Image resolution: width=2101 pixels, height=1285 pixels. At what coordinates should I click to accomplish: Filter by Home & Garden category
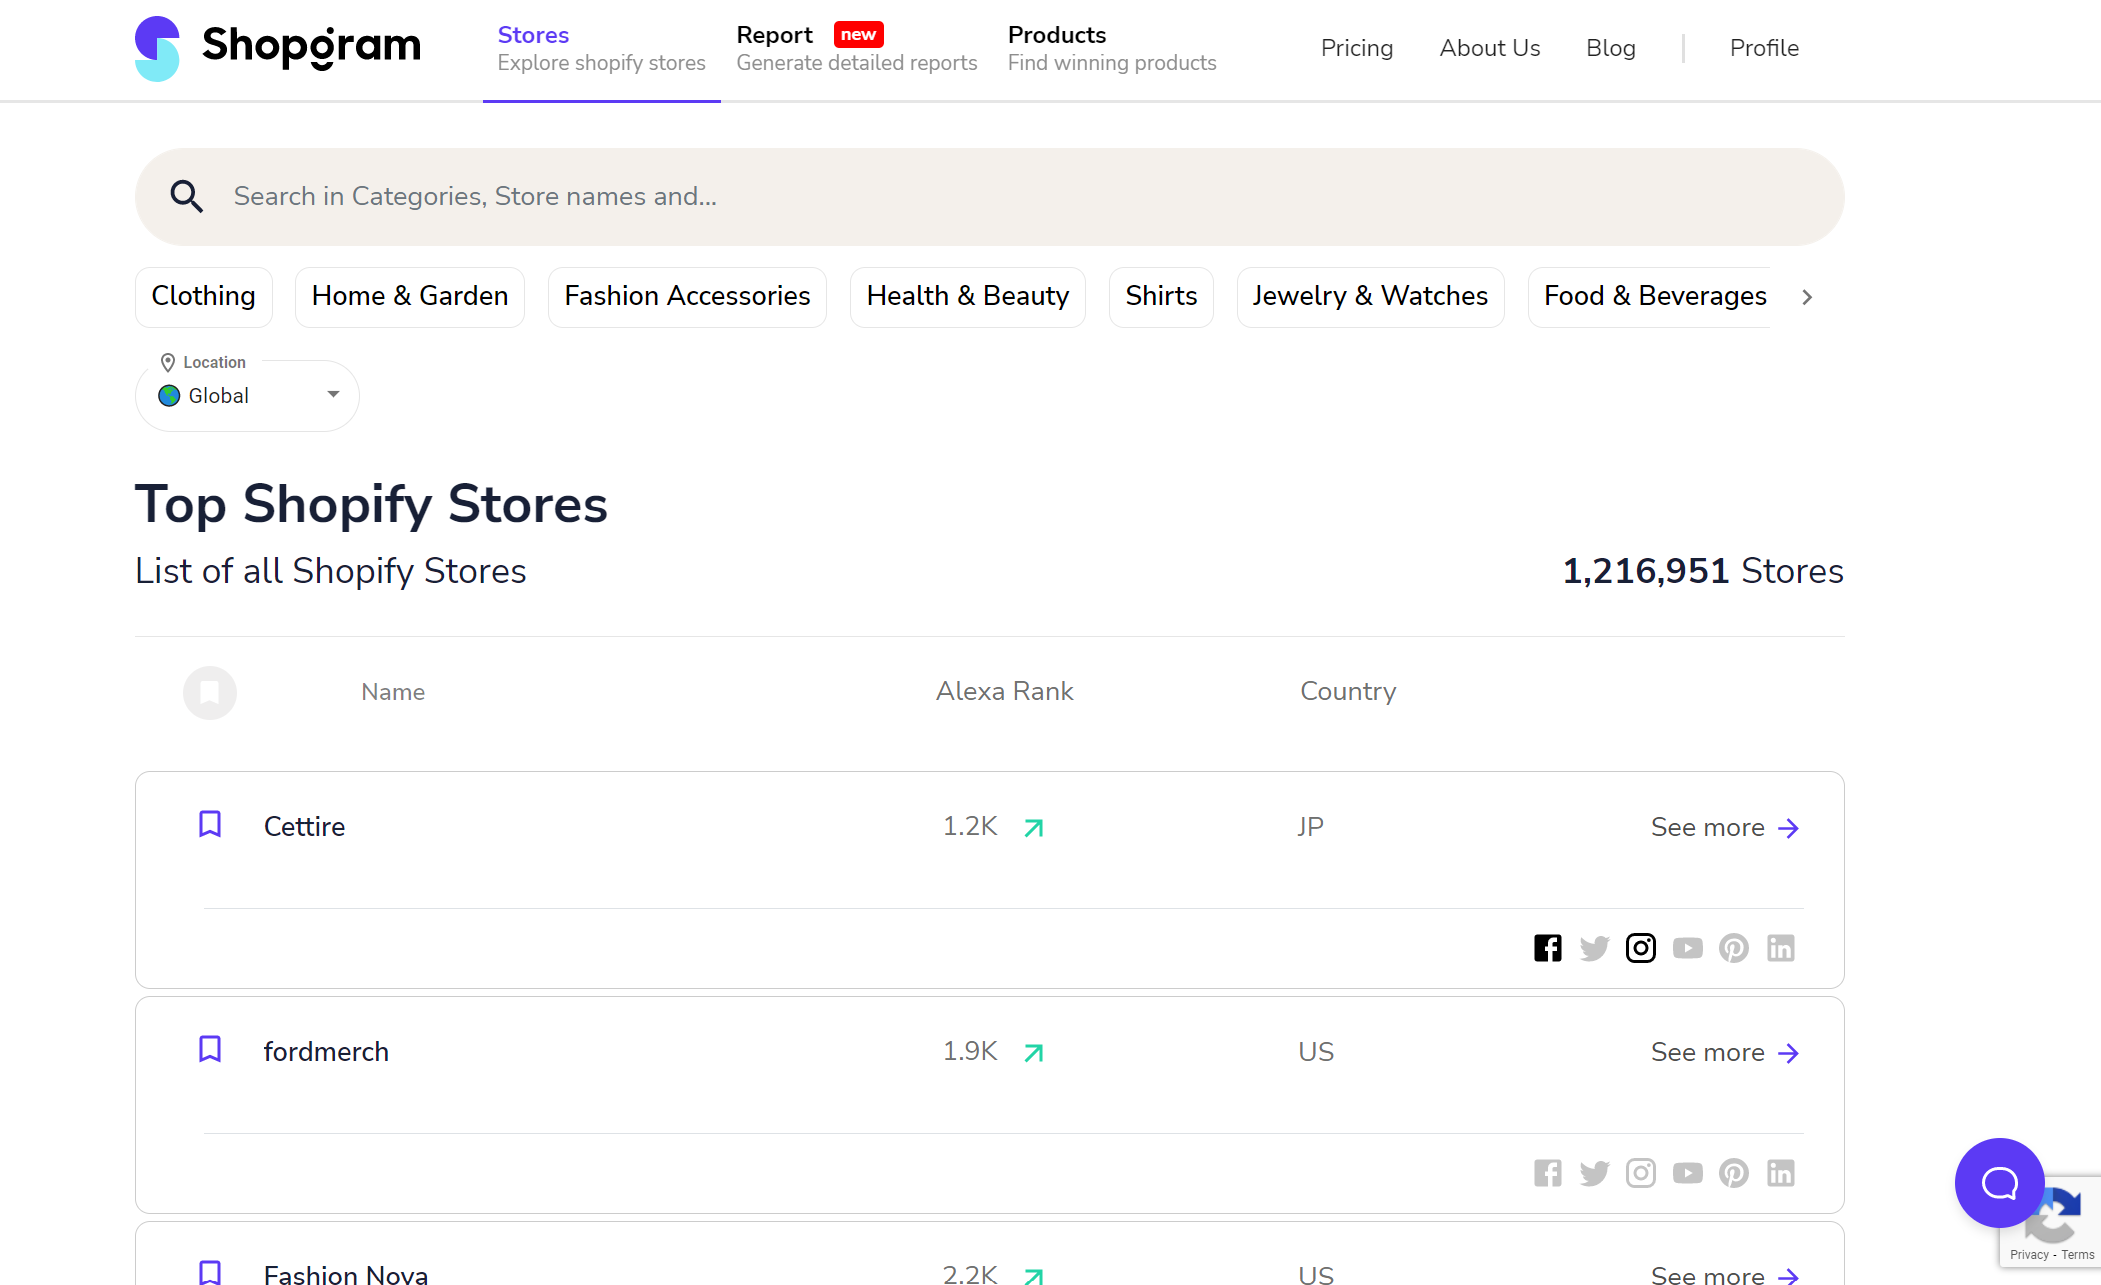click(410, 297)
